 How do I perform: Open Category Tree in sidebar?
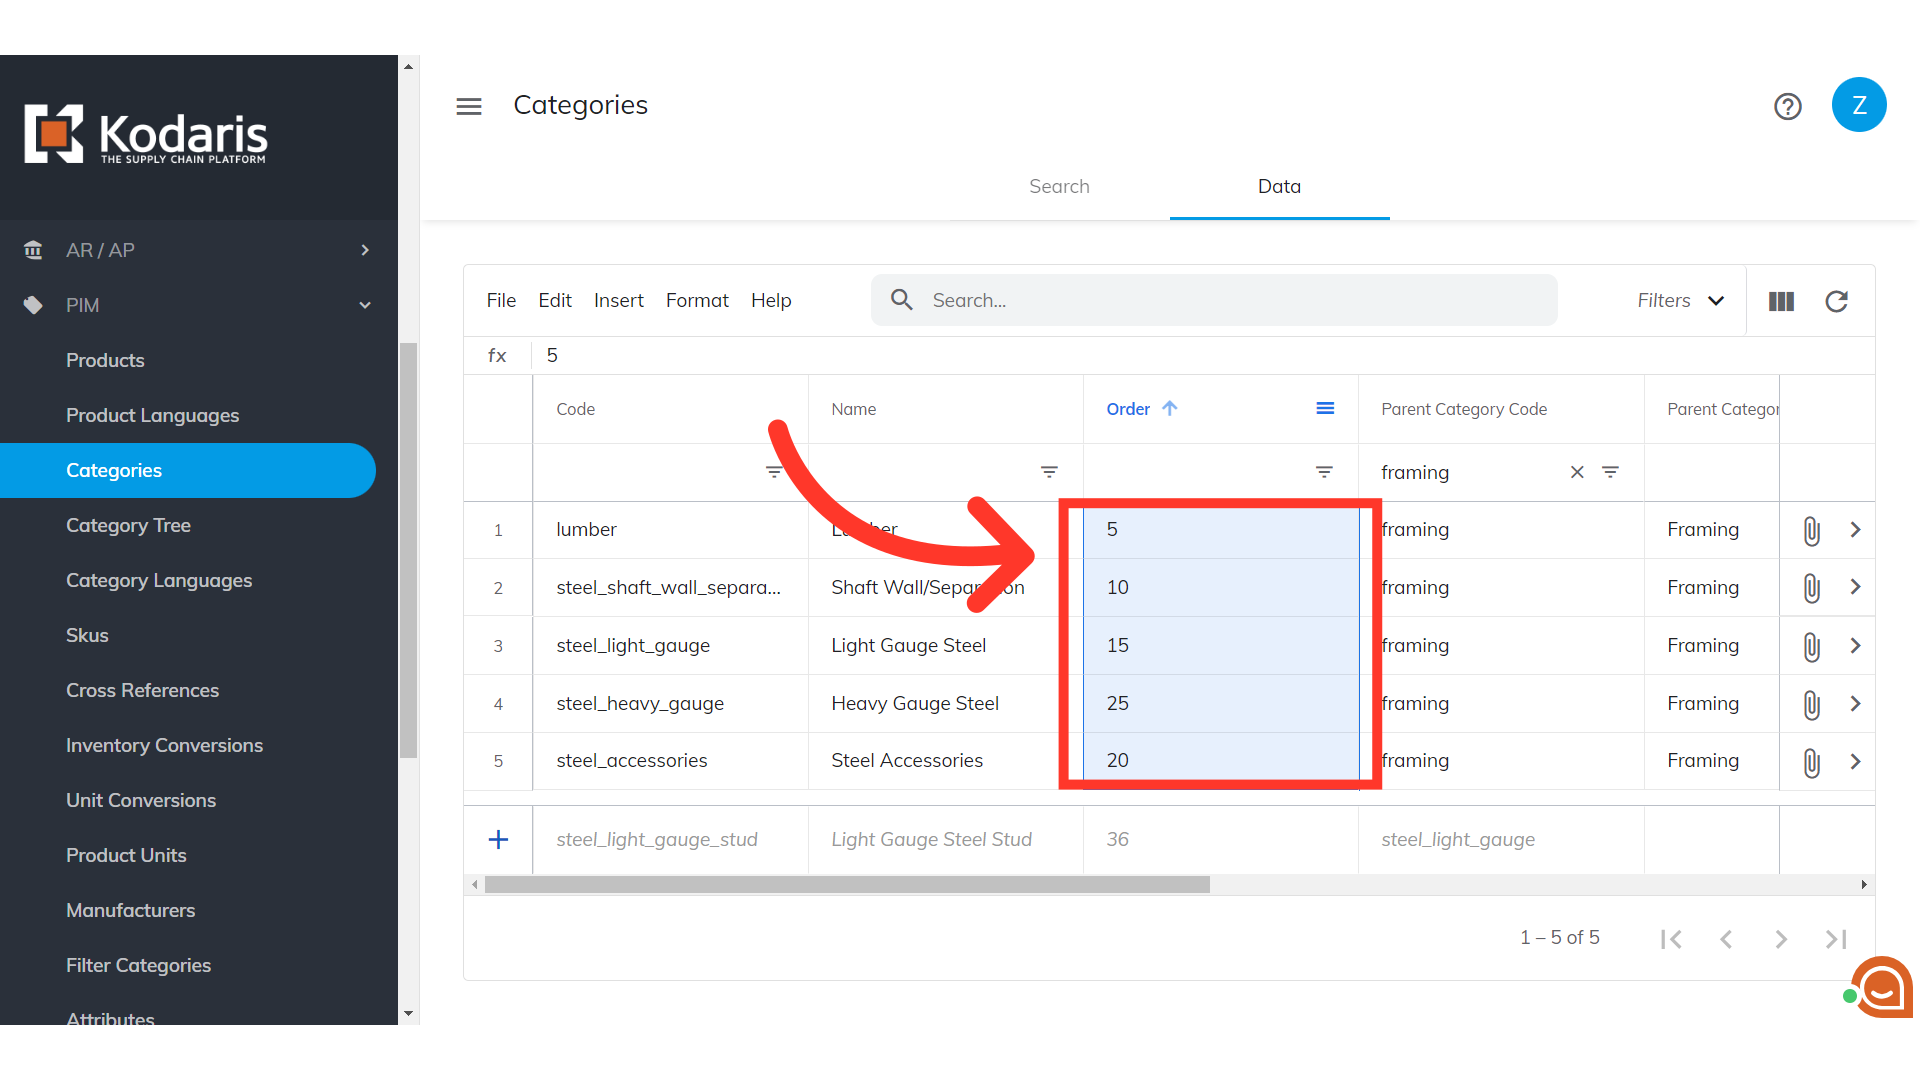click(x=128, y=526)
